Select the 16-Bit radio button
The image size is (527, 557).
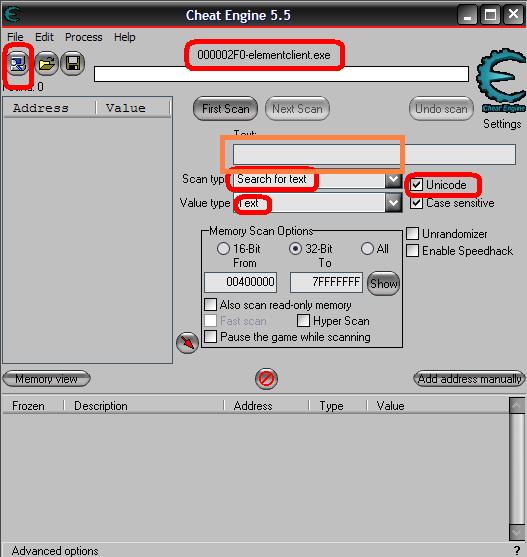click(223, 248)
